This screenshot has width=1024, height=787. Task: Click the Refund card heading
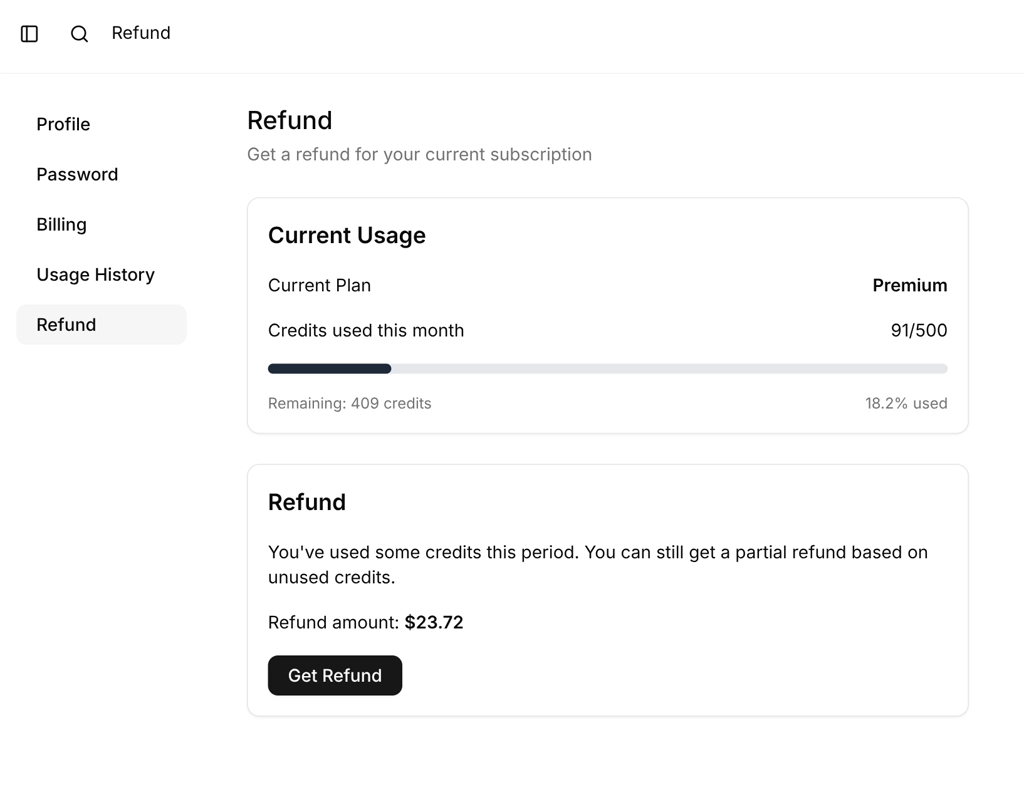pos(307,502)
